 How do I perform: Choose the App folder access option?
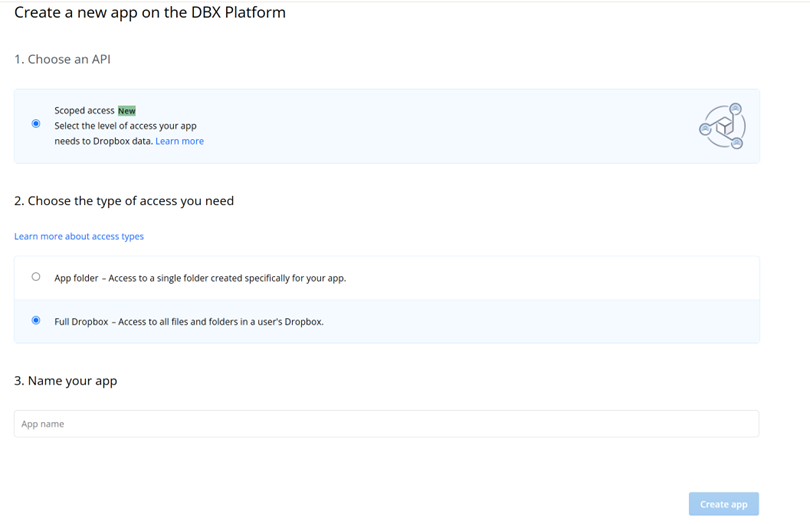[36, 276]
